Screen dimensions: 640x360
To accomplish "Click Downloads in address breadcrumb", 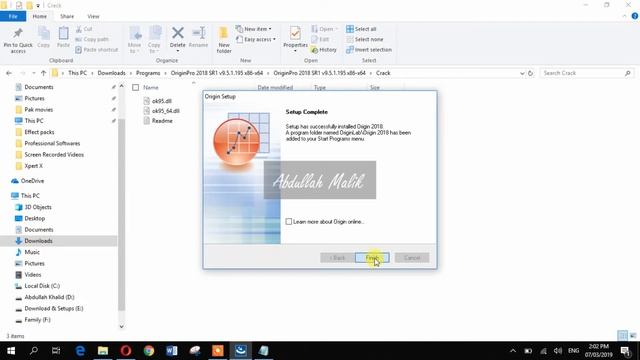I will [111, 73].
